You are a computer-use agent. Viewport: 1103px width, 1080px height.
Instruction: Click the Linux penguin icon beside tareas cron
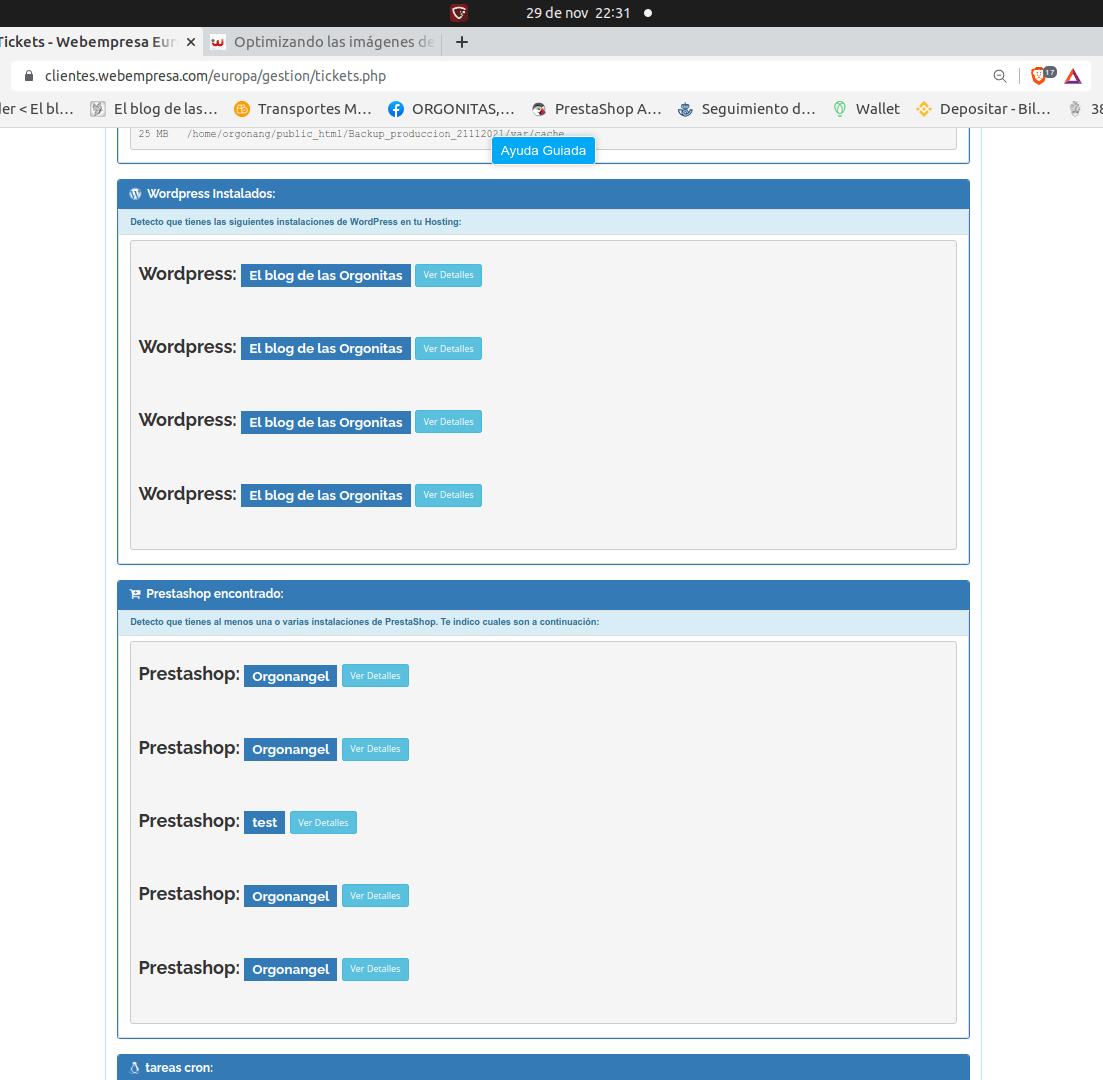coord(134,1068)
